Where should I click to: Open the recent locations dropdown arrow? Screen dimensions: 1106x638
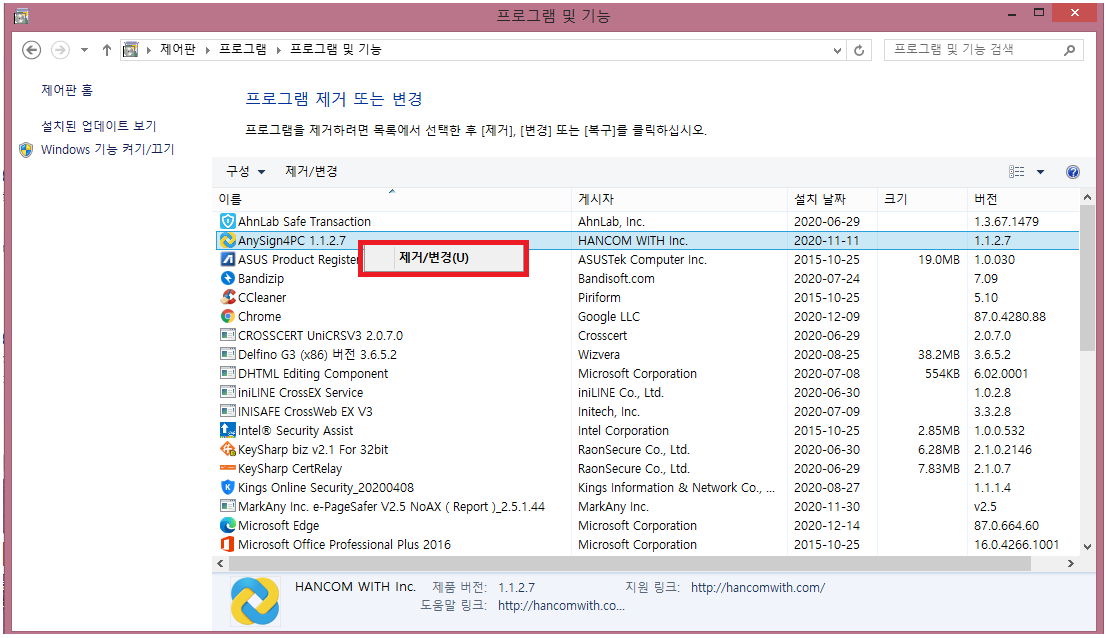pos(84,50)
